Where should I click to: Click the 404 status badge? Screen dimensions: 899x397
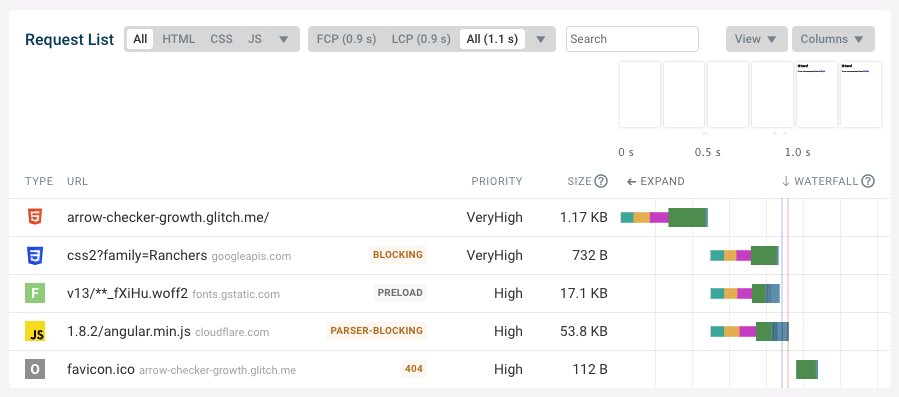(x=414, y=368)
